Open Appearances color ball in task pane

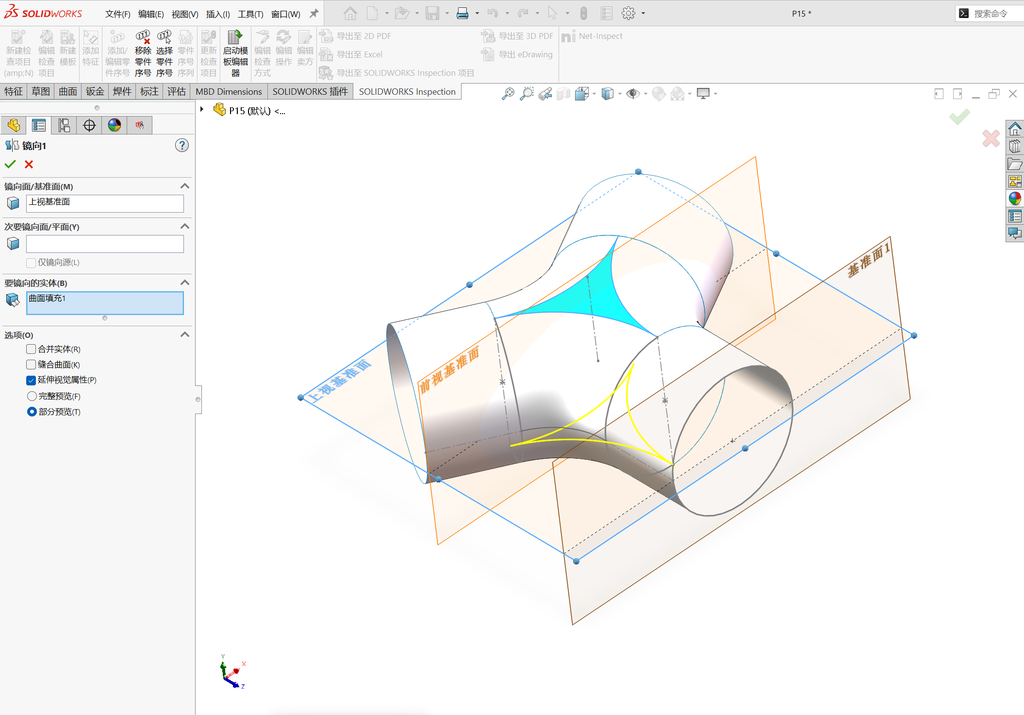1014,199
